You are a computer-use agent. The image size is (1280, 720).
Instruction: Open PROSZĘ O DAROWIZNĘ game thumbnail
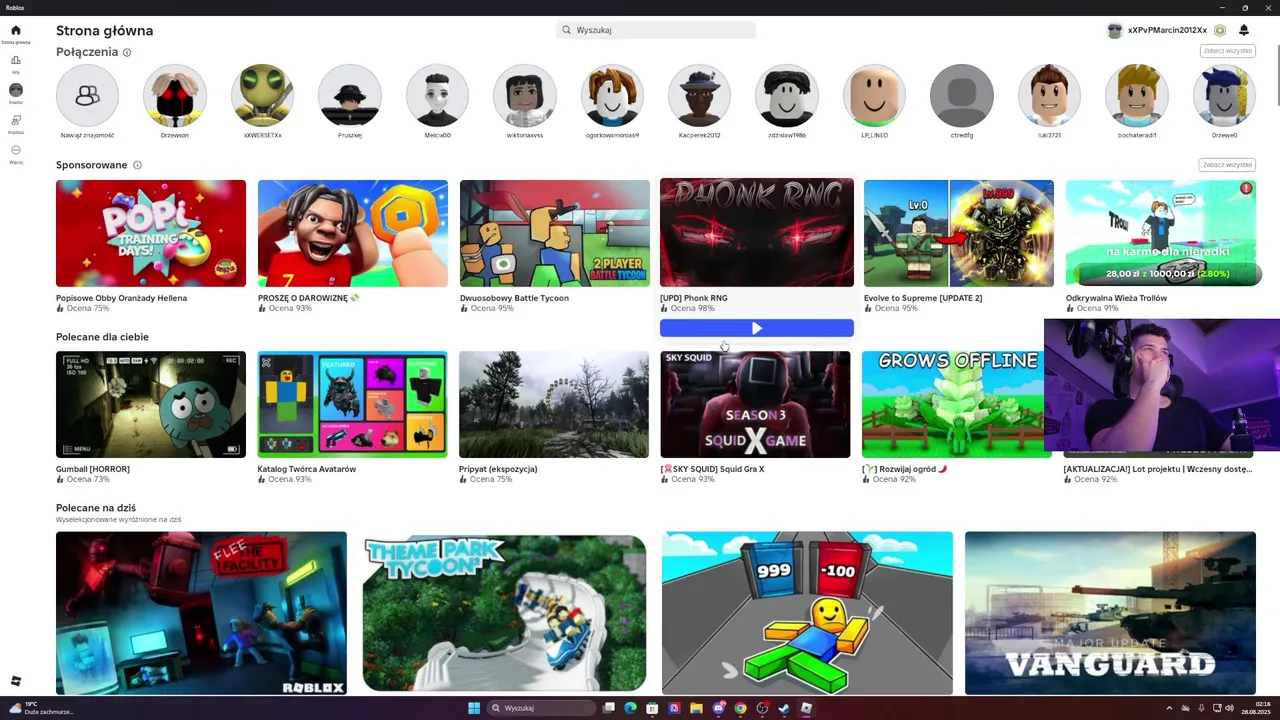353,233
